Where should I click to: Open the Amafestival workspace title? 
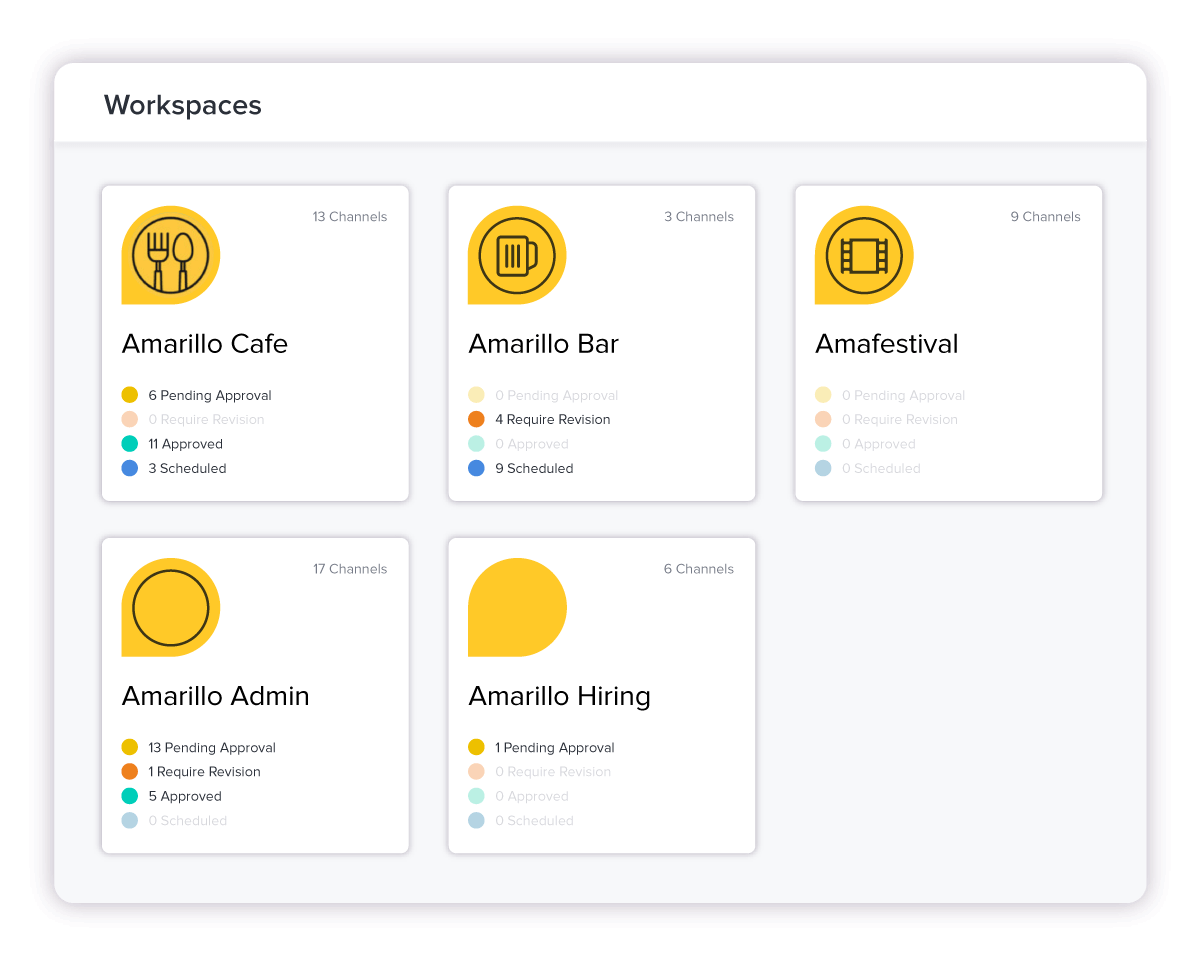point(886,344)
